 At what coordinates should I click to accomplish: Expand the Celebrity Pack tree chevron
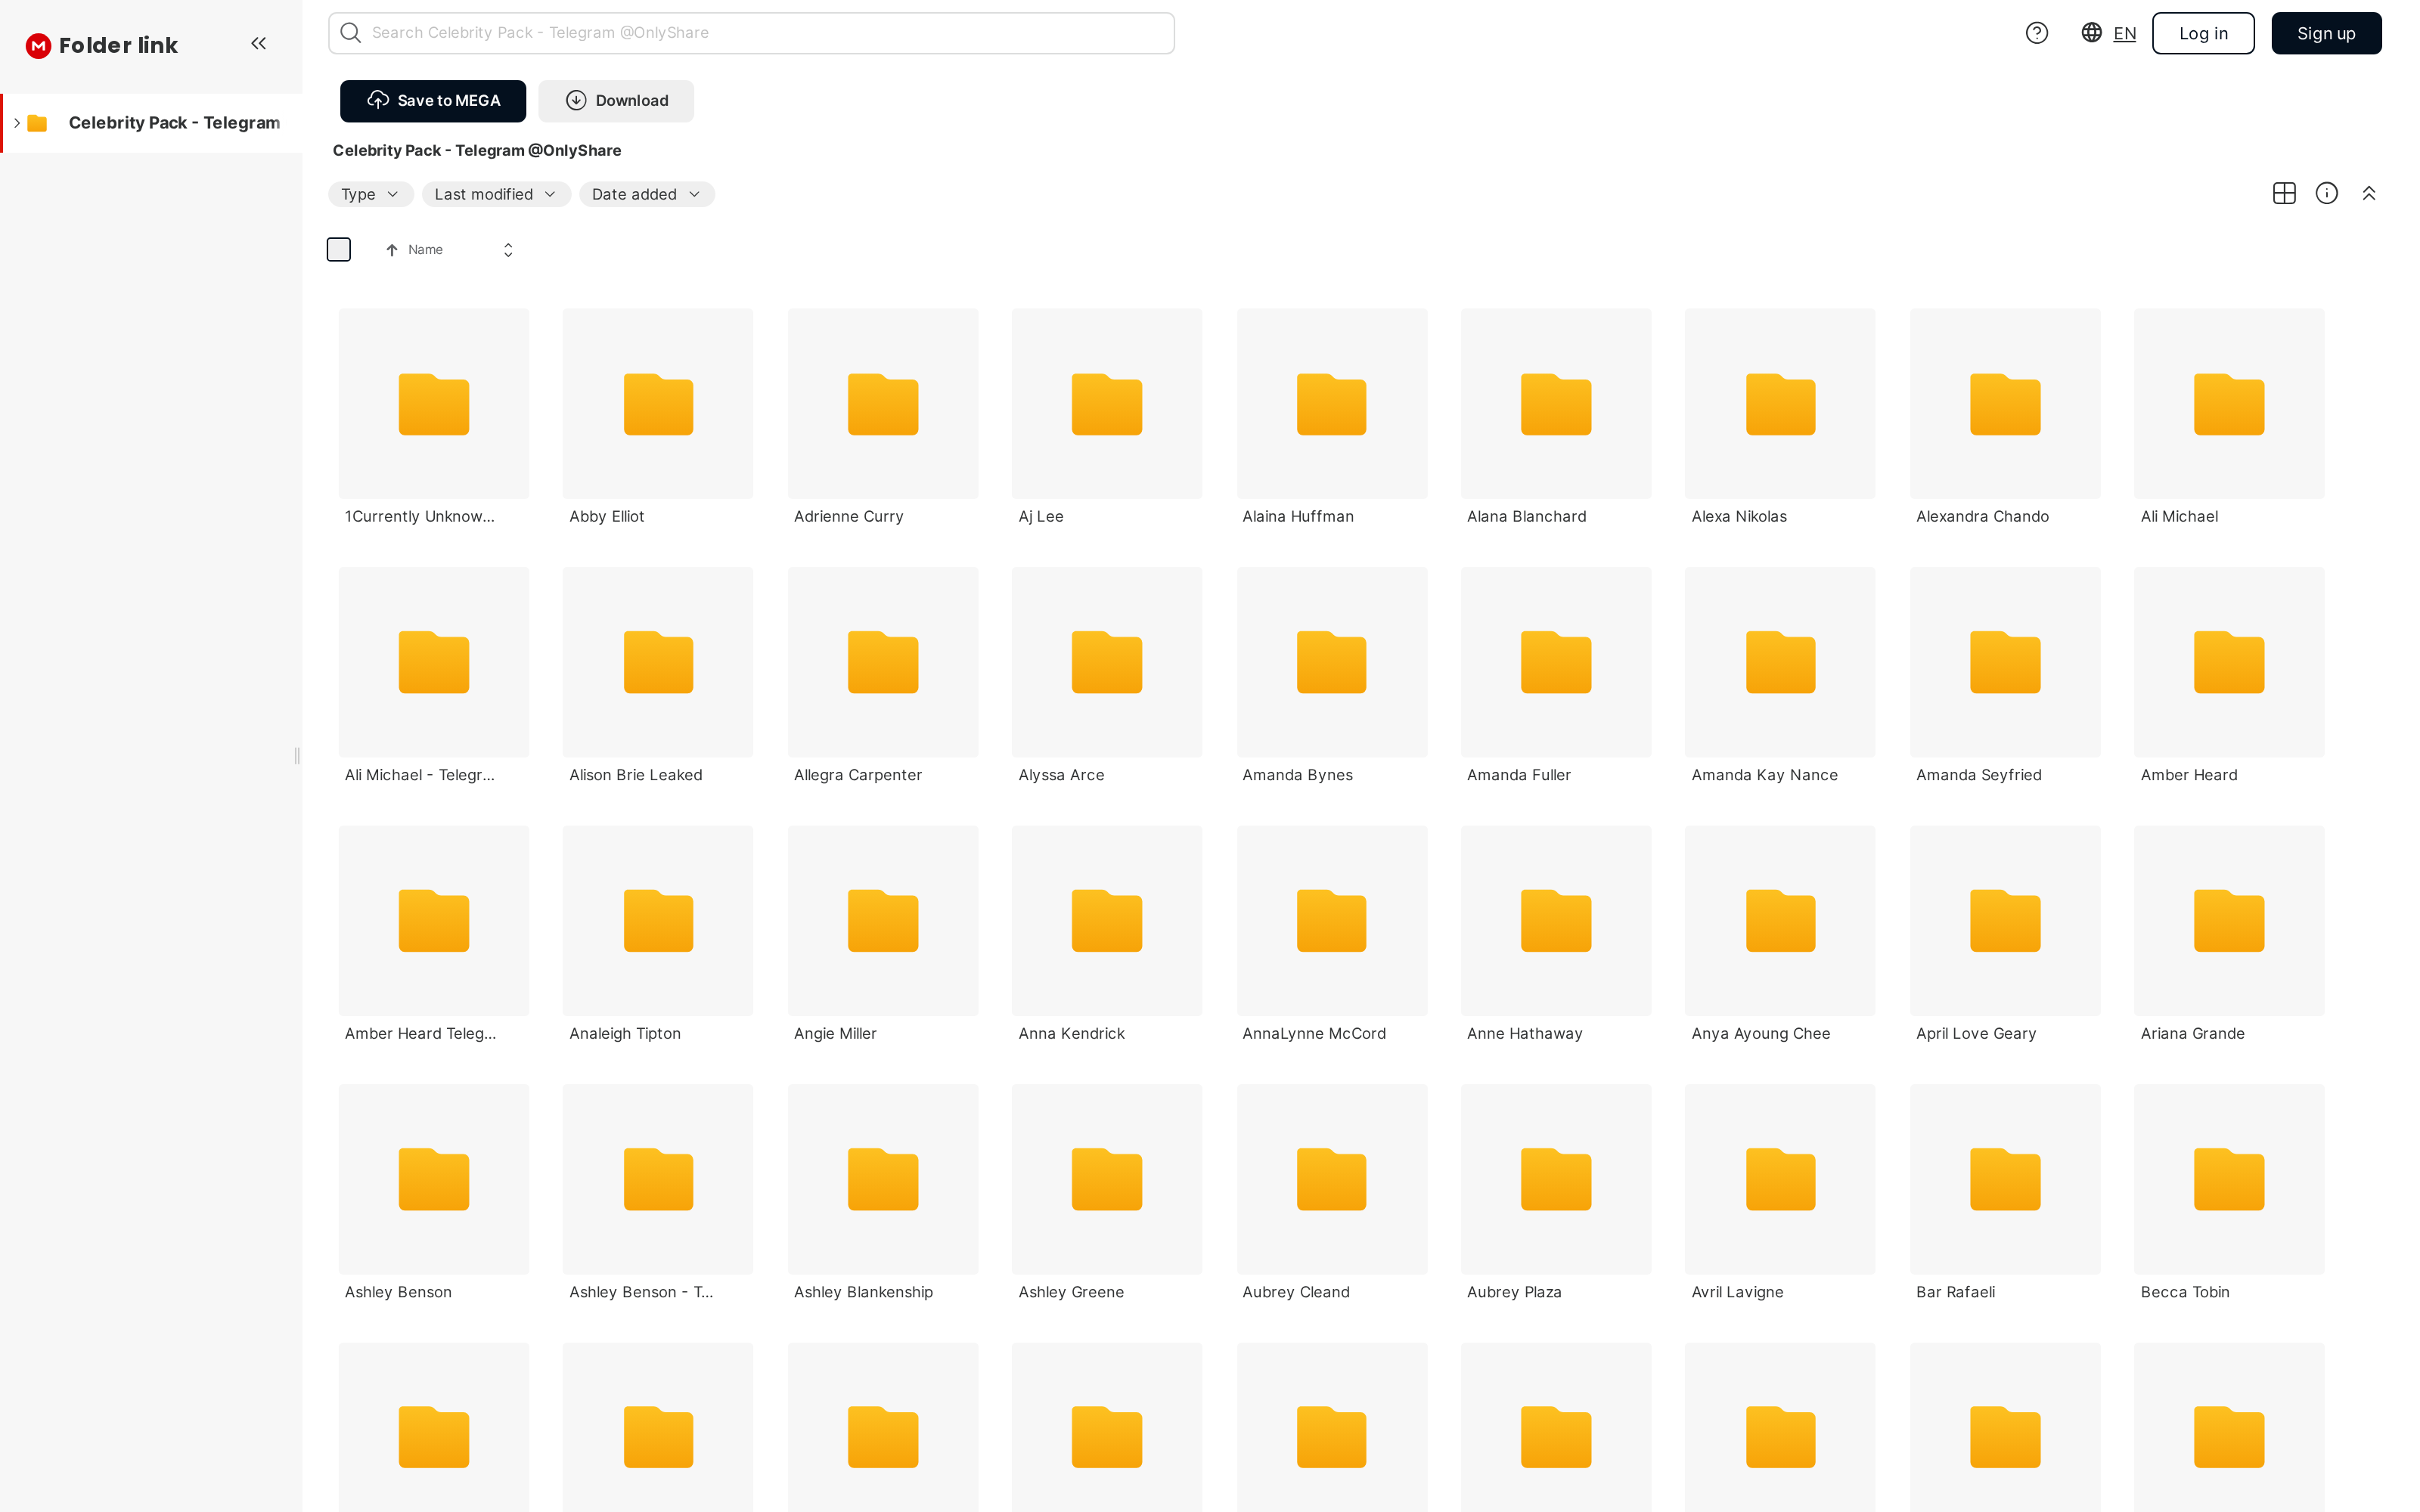17,123
